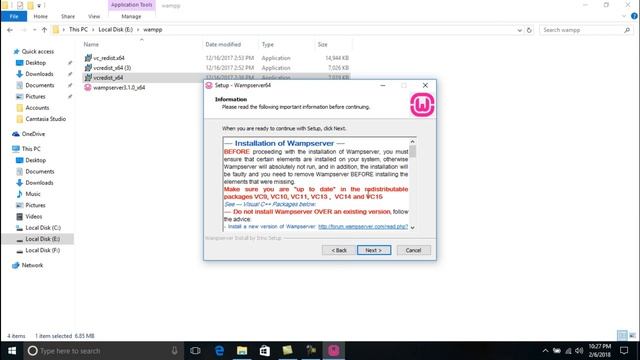Sort by Date modified column header
Screen dimensions: 640x360
pos(223,44)
